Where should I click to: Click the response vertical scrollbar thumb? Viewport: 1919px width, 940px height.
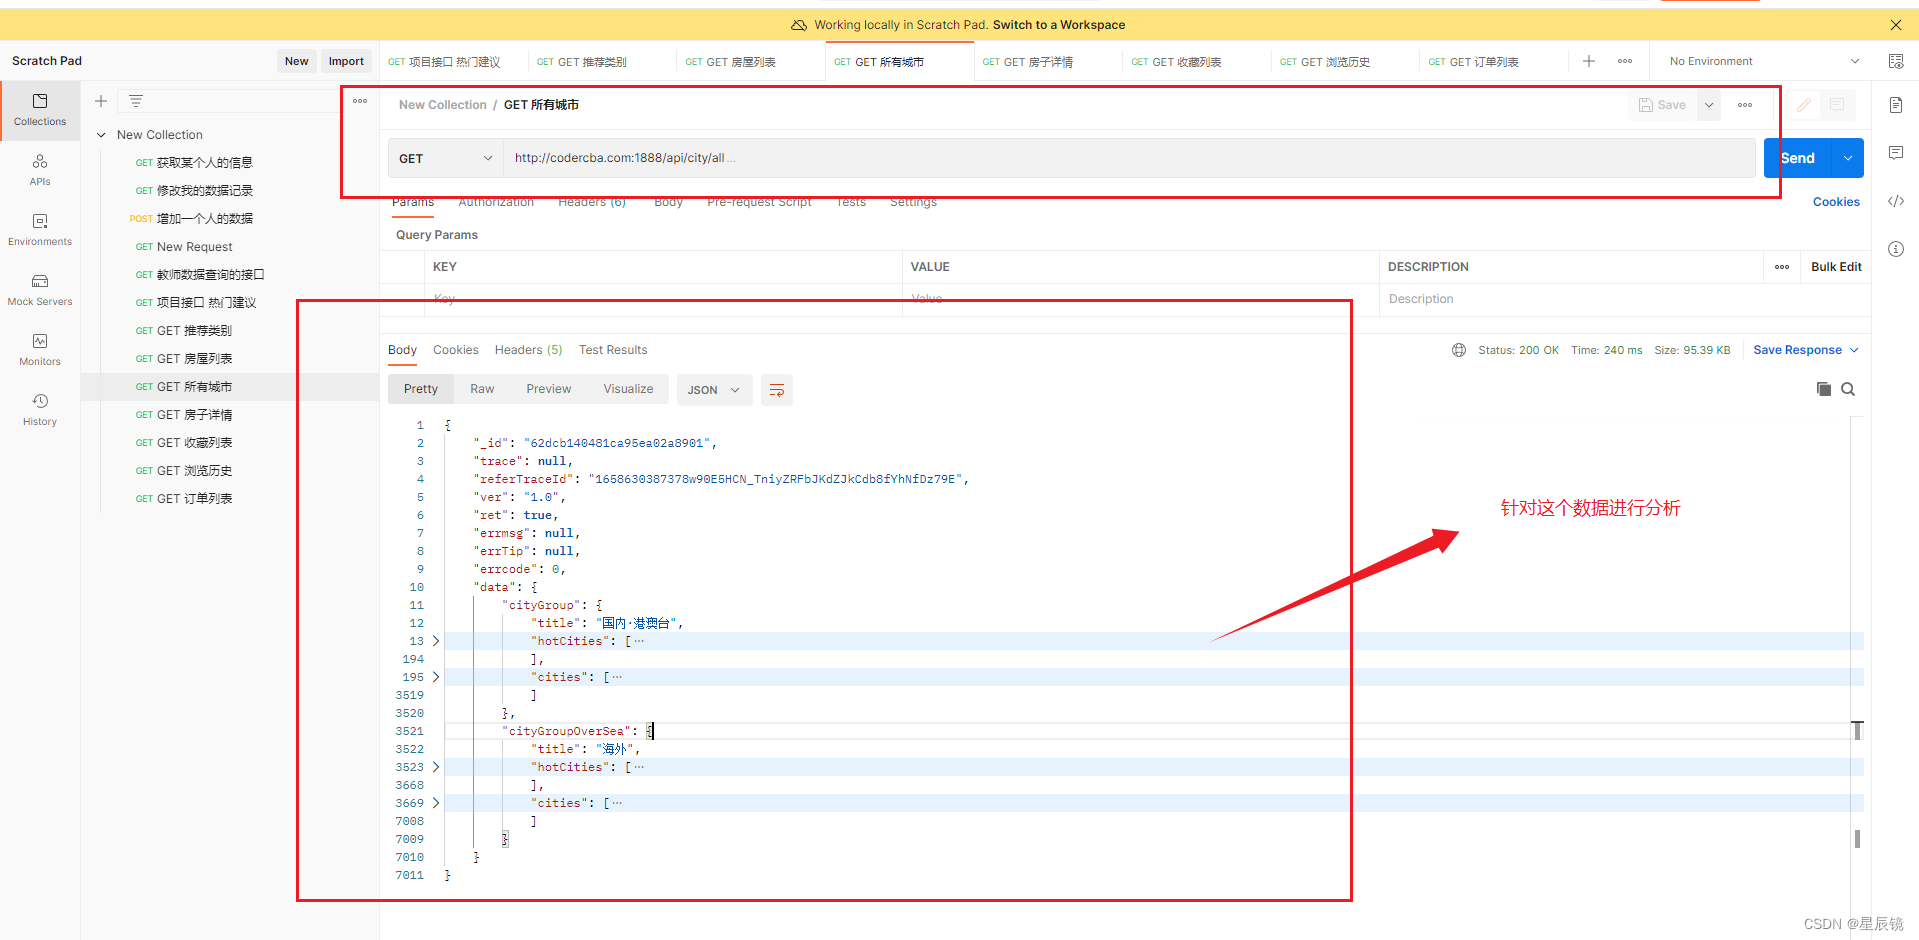pos(1857,838)
